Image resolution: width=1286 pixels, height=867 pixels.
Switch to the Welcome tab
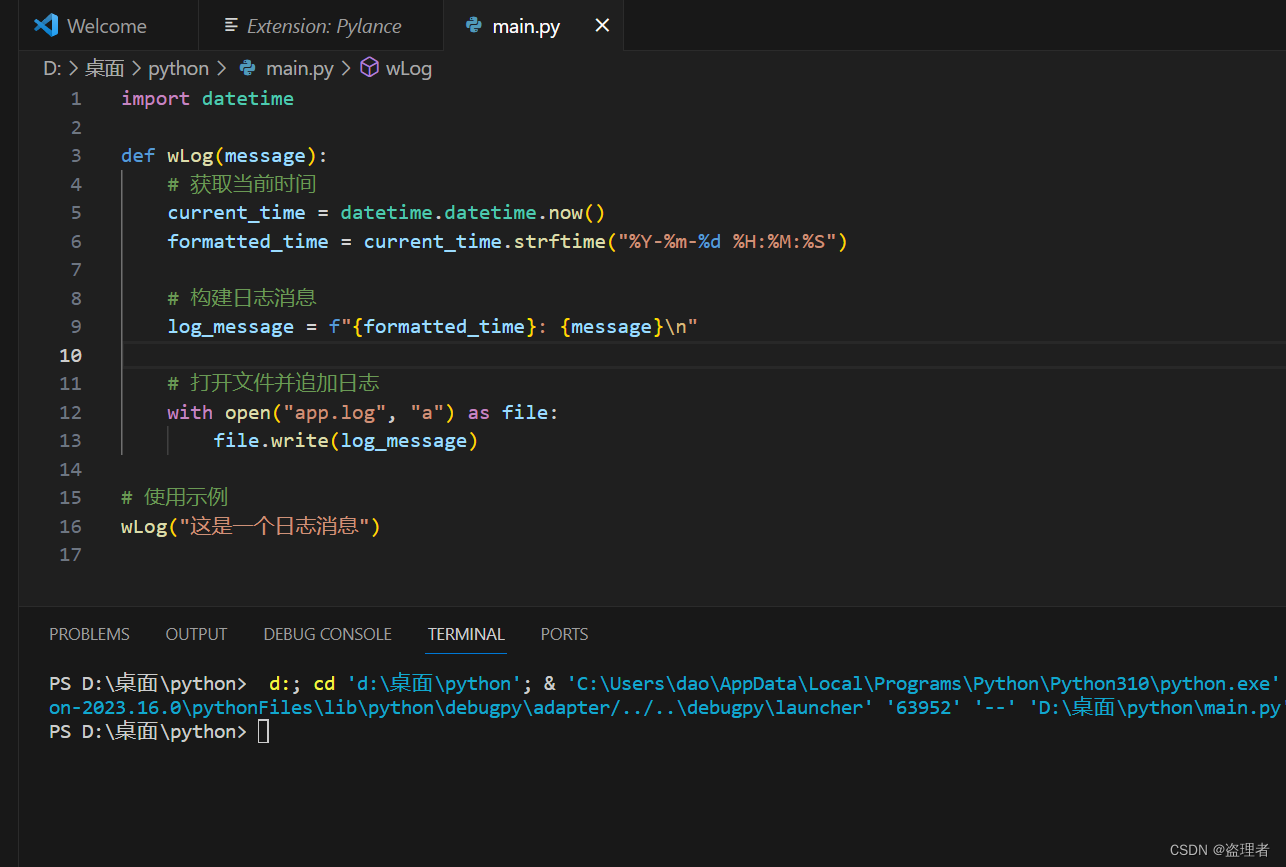pos(108,26)
